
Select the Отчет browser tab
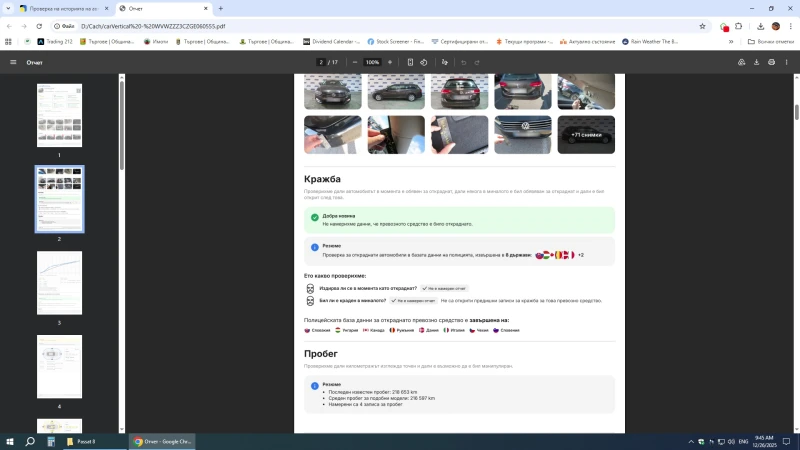coord(163,9)
